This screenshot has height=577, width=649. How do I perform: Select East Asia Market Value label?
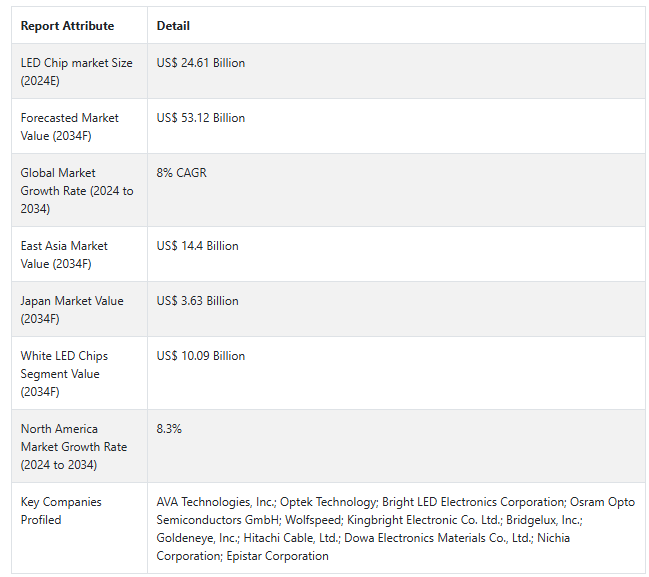tap(64, 255)
